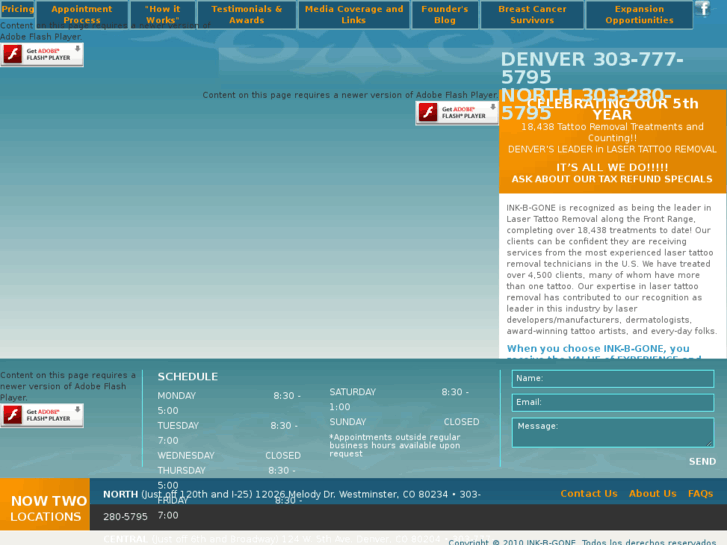This screenshot has width=727, height=545.
Task: Open Testimonials & Awards menu item
Action: pos(247,14)
